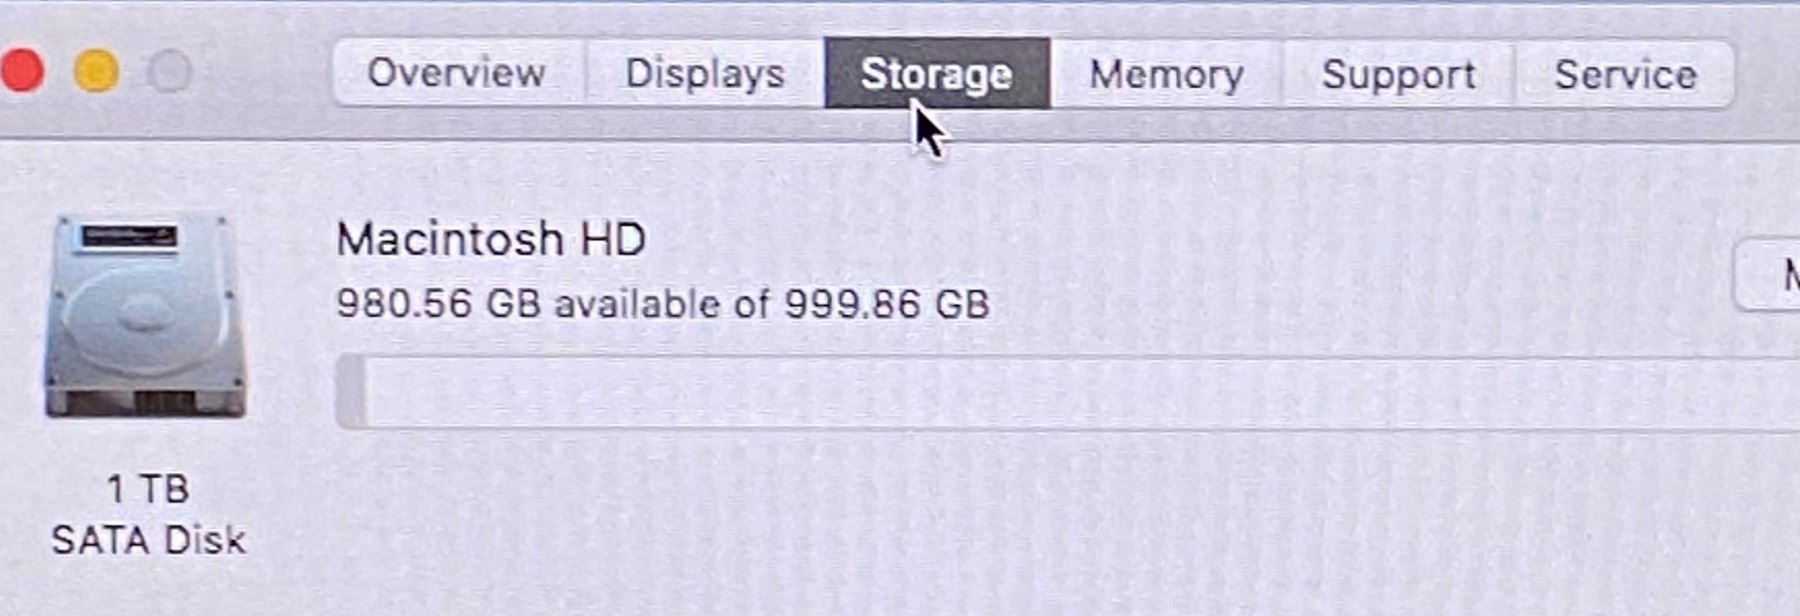Open the Displays tab
This screenshot has width=1800, height=616.
(x=705, y=73)
